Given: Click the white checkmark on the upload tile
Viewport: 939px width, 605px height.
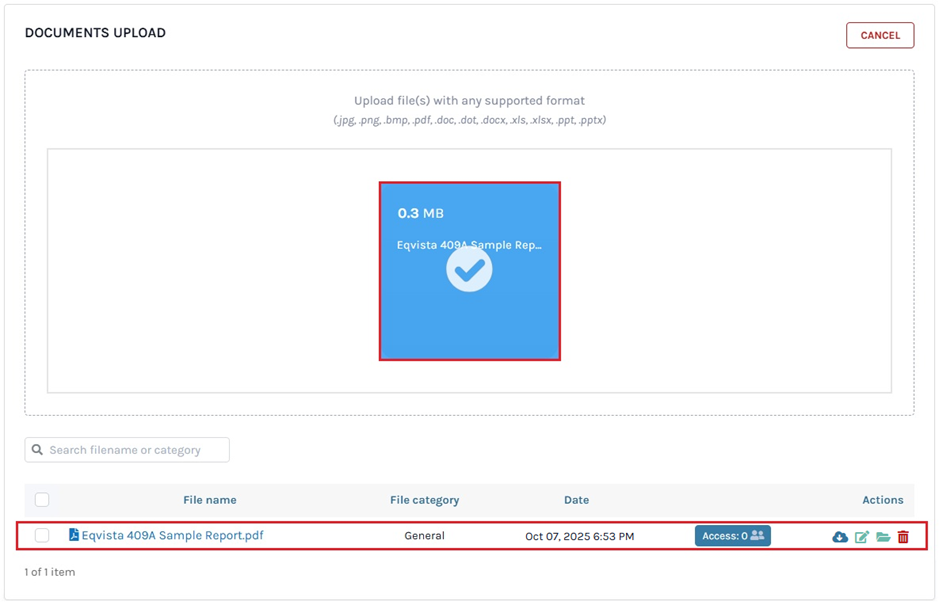Looking at the screenshot, I should 469,269.
